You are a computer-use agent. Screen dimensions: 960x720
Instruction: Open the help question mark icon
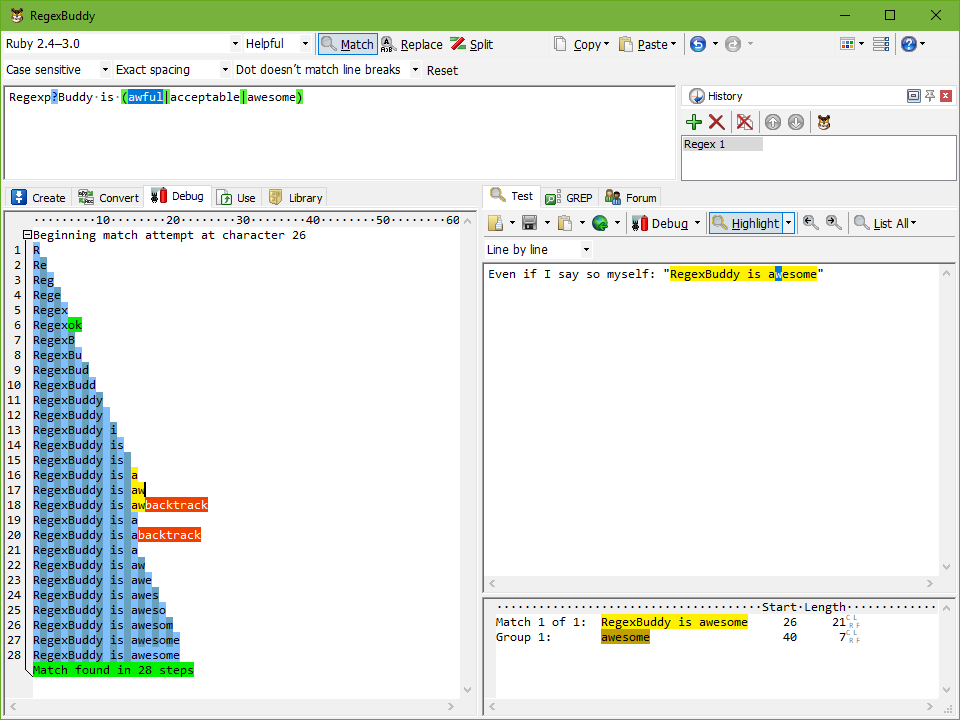pyautogui.click(x=908, y=44)
